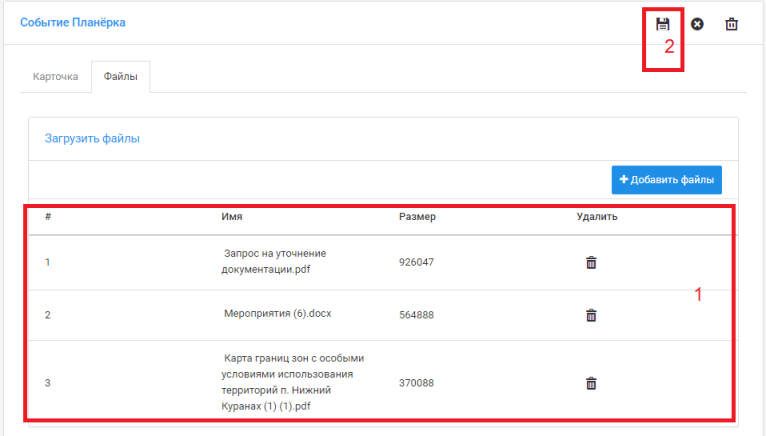Image resolution: width=766 pixels, height=436 pixels.
Task: Click the save floppy disk icon
Action: pos(662,23)
